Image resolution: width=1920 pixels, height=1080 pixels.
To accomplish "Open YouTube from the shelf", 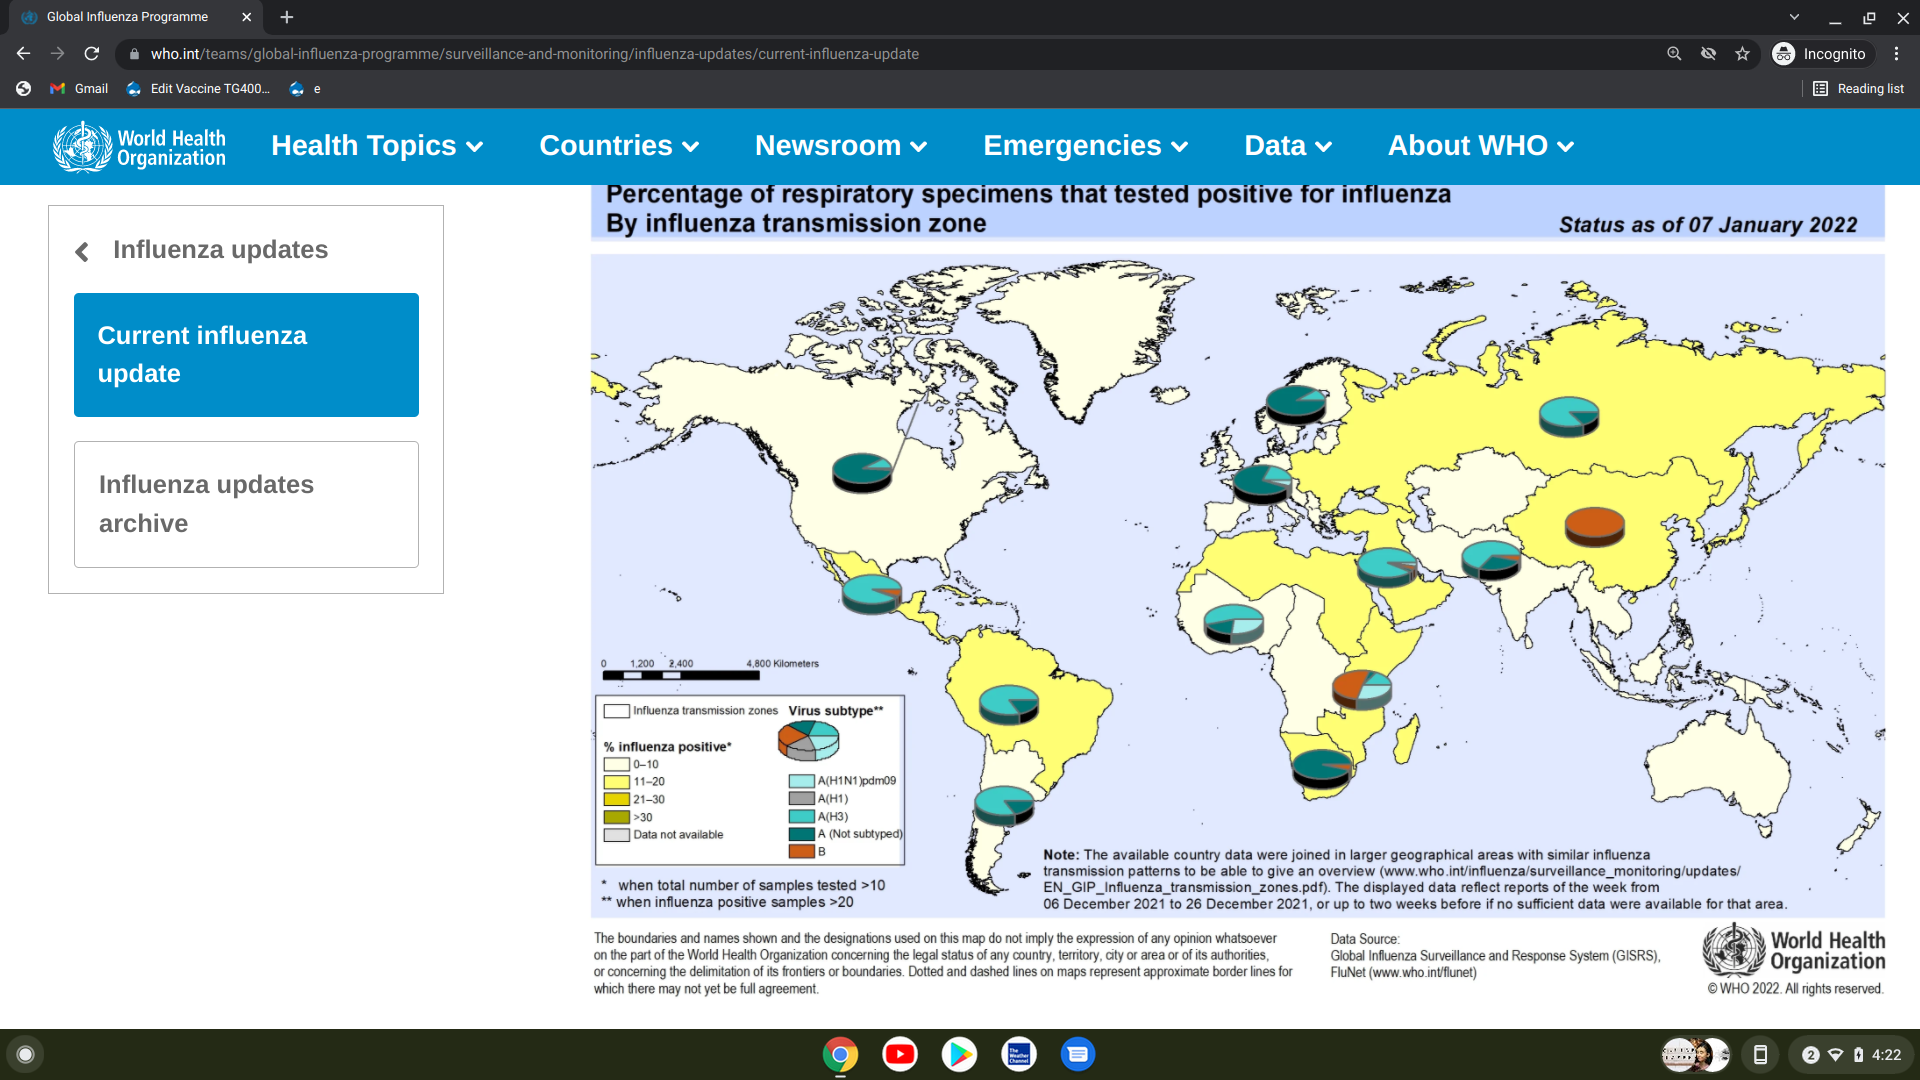I will [899, 1054].
